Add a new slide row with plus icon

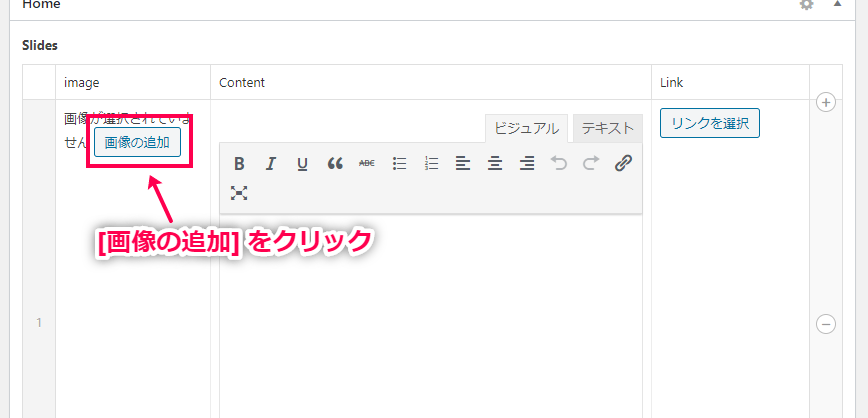coord(826,102)
